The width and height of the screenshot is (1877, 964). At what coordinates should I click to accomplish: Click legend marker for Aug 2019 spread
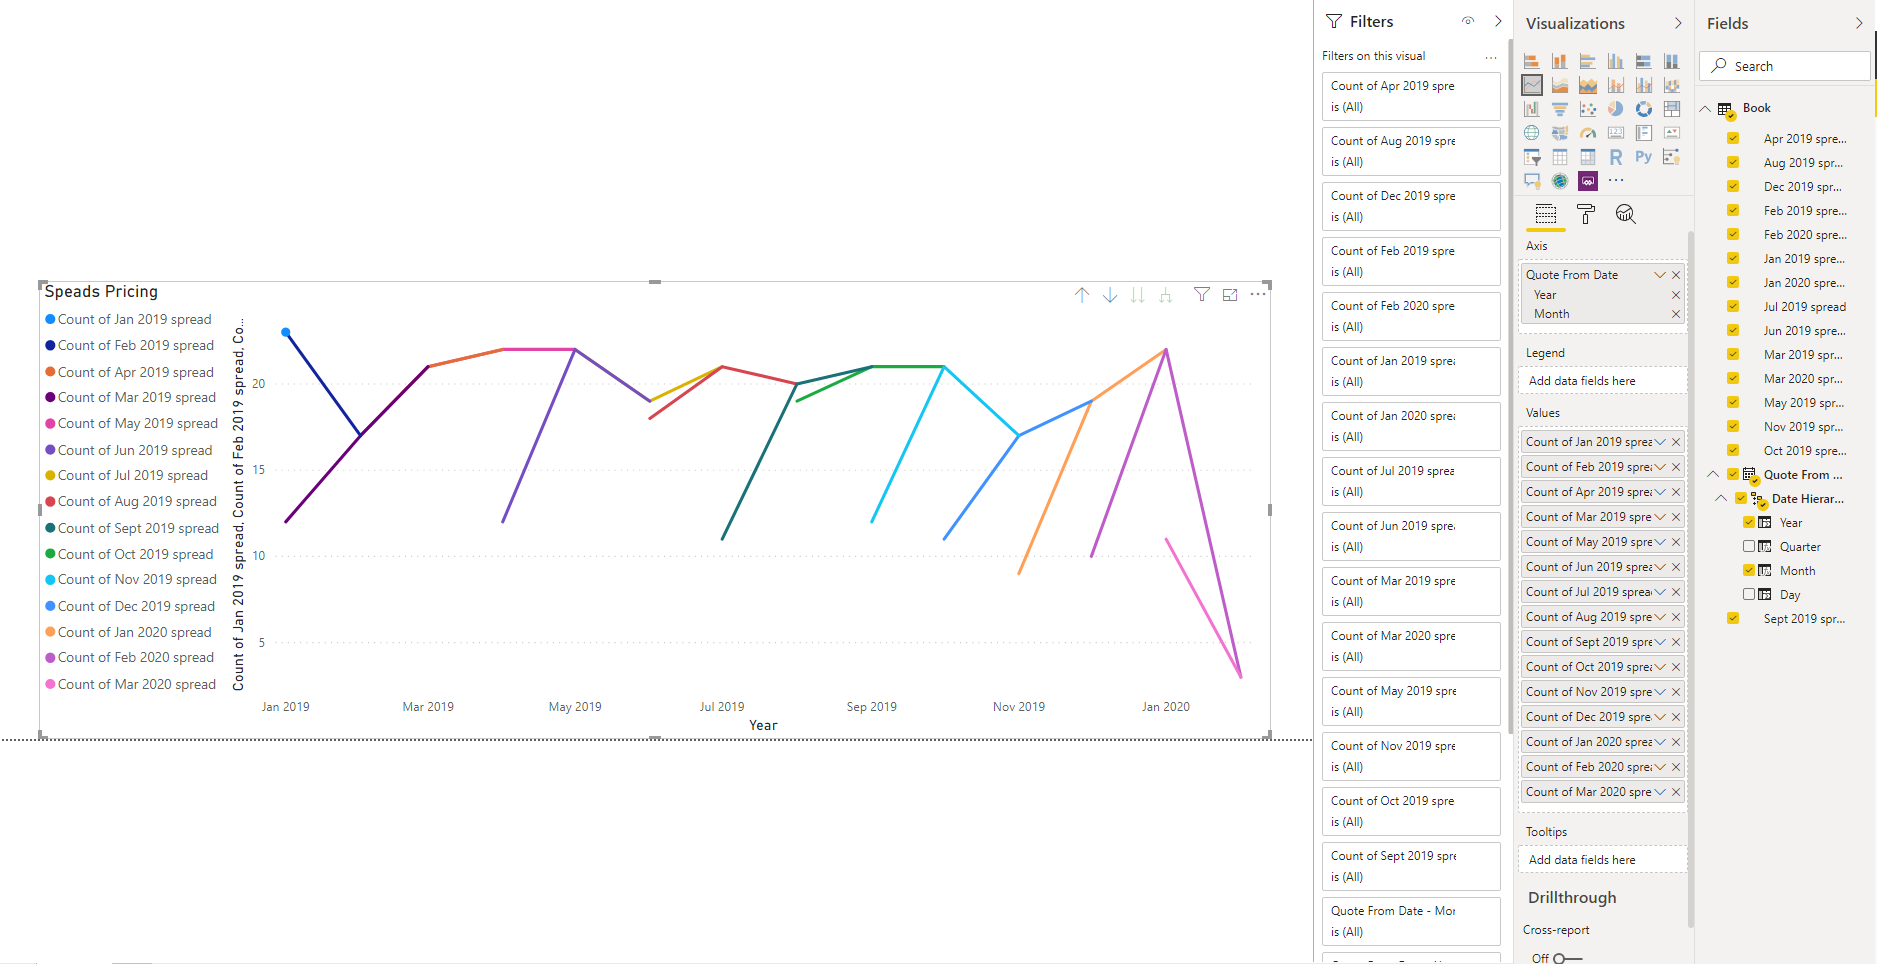(50, 501)
